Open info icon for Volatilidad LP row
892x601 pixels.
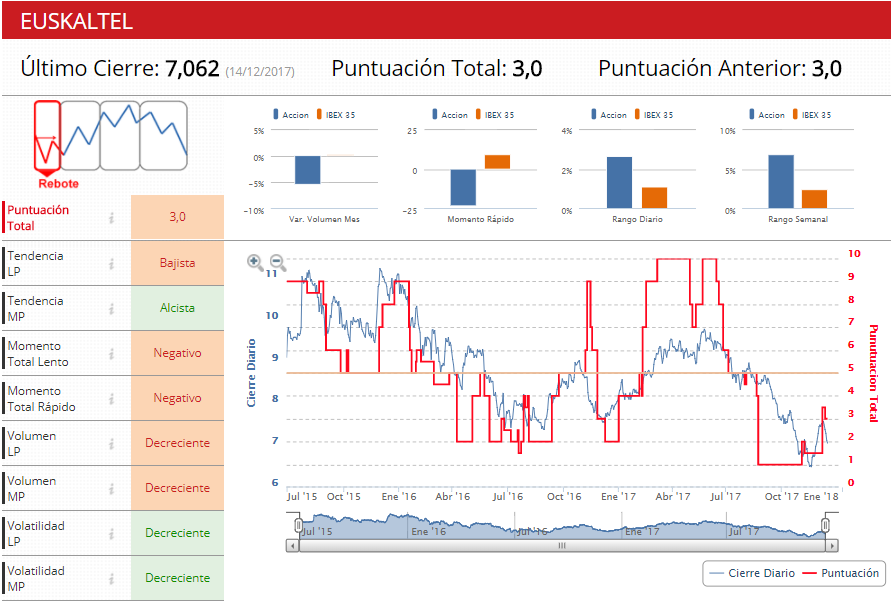112,533
